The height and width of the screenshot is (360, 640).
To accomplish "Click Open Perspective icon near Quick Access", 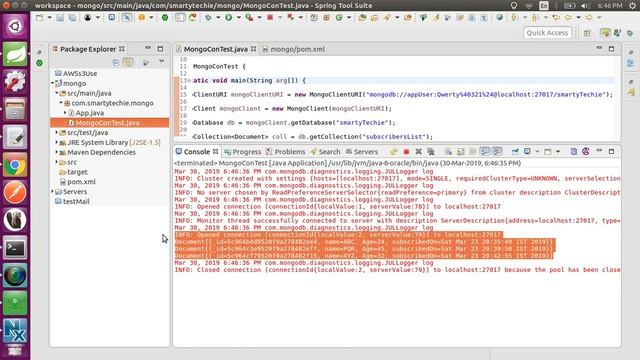I will click(x=587, y=33).
